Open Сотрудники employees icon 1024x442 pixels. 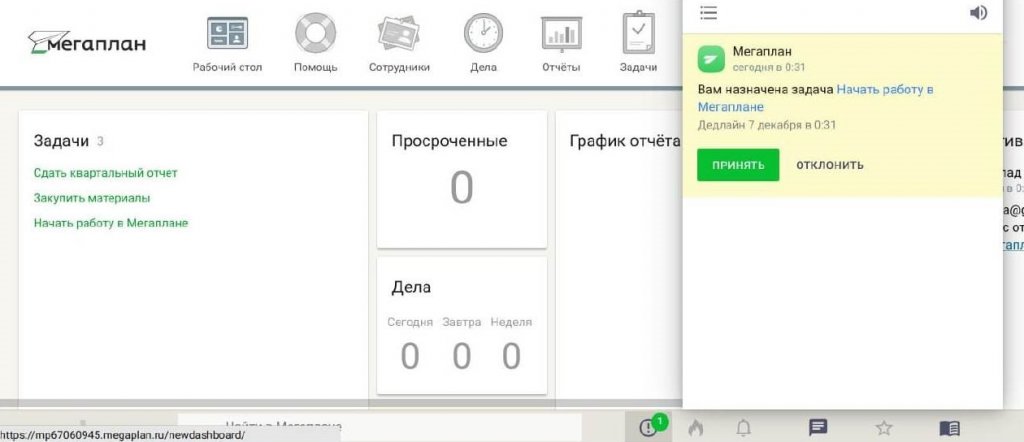tap(399, 33)
